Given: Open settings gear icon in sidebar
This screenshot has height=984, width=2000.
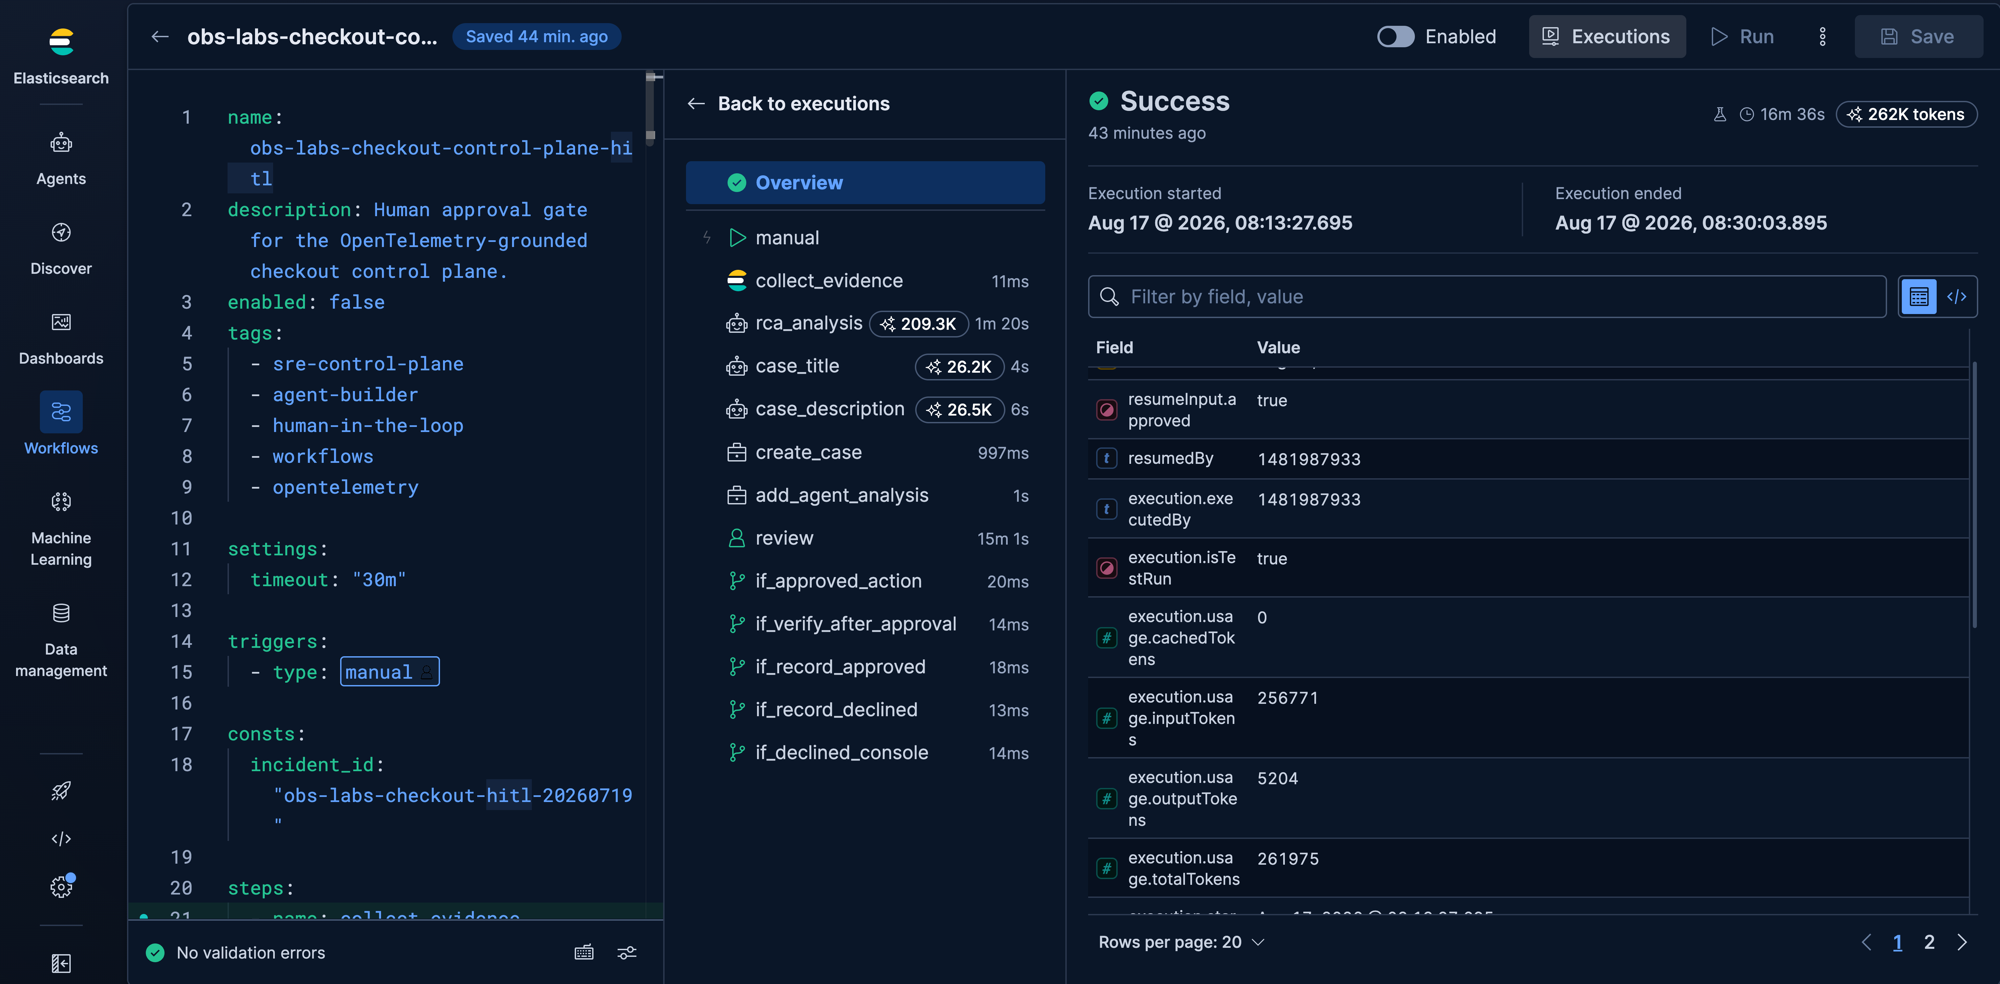Looking at the screenshot, I should [x=61, y=887].
